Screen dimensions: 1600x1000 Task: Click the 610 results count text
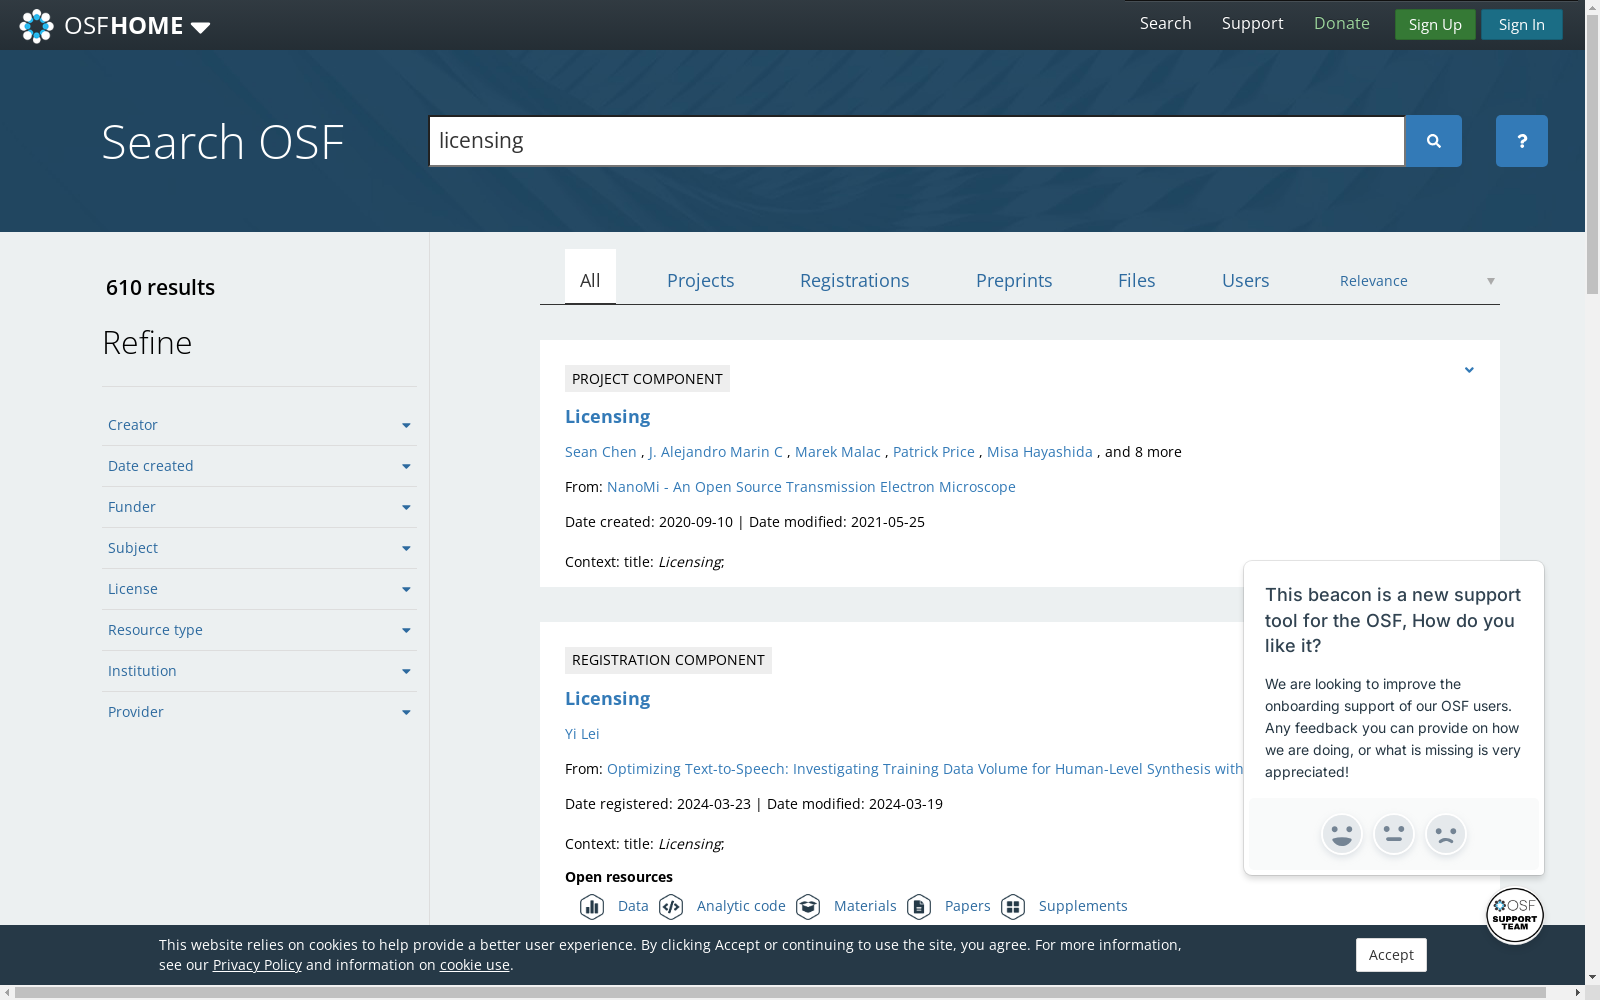click(x=160, y=288)
